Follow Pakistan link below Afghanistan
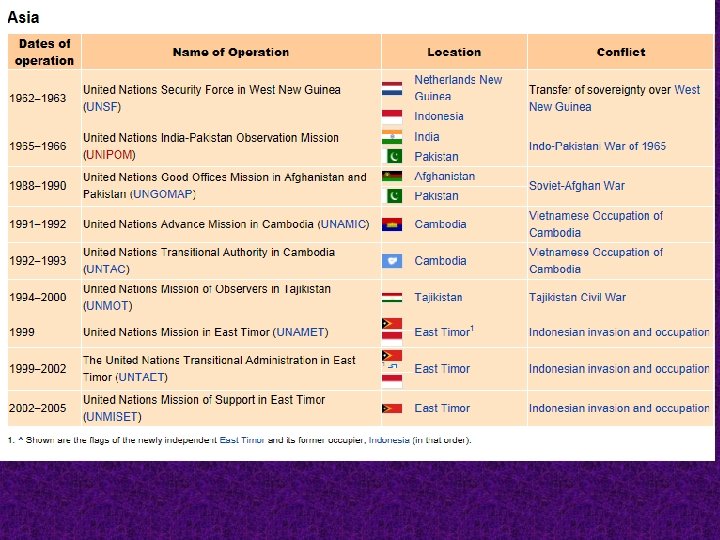 click(x=436, y=196)
